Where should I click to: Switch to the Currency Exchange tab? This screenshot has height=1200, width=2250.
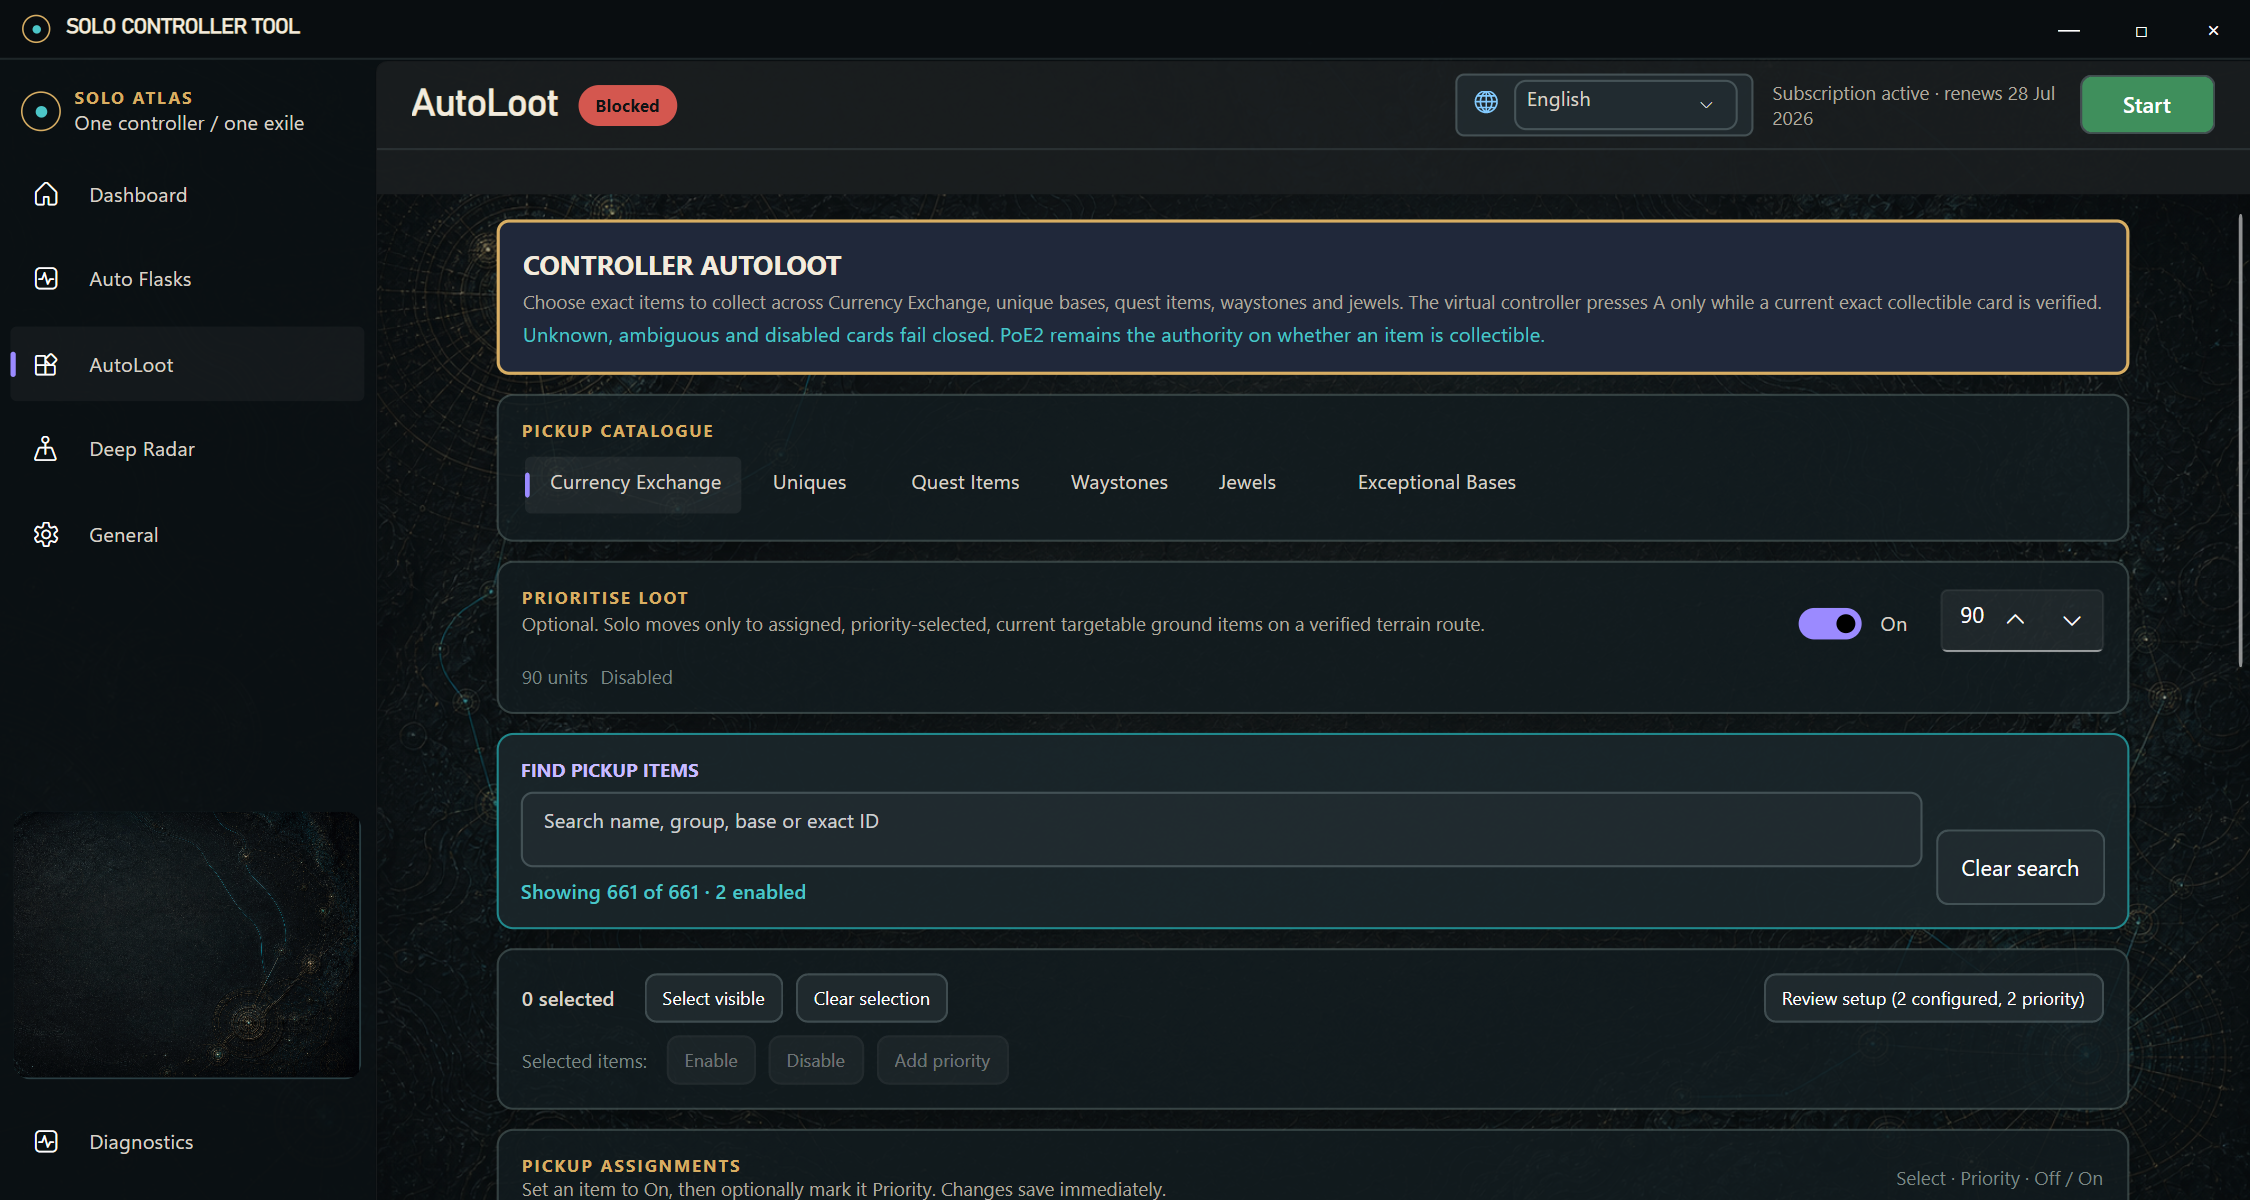633,483
